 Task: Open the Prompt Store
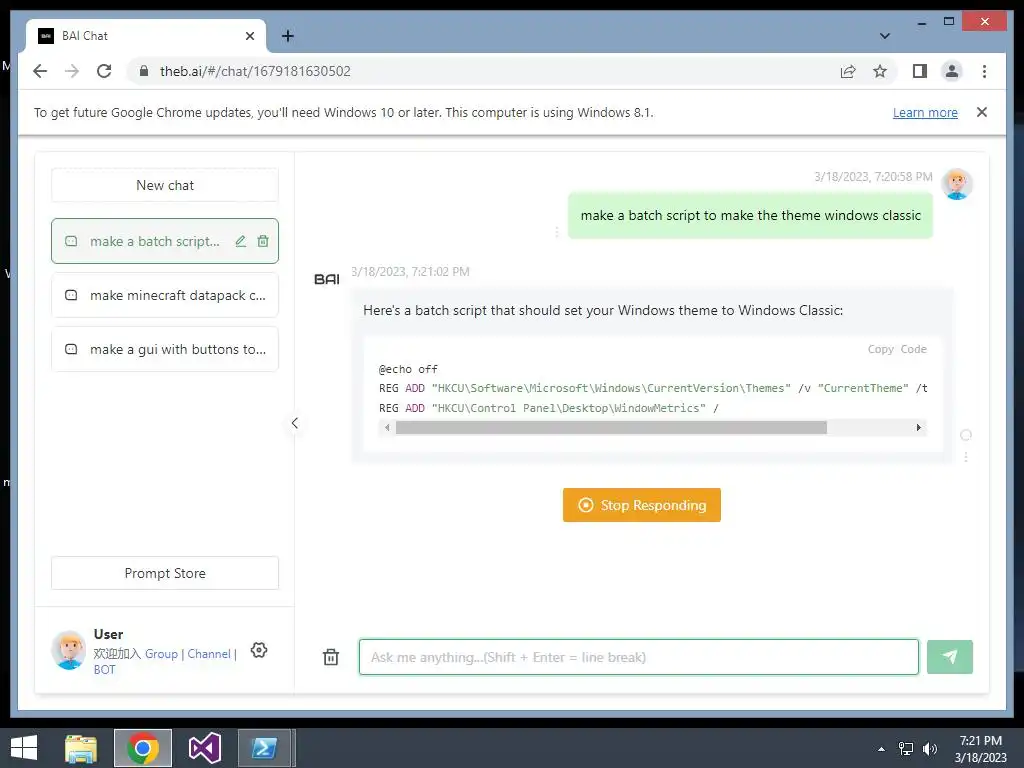165,573
